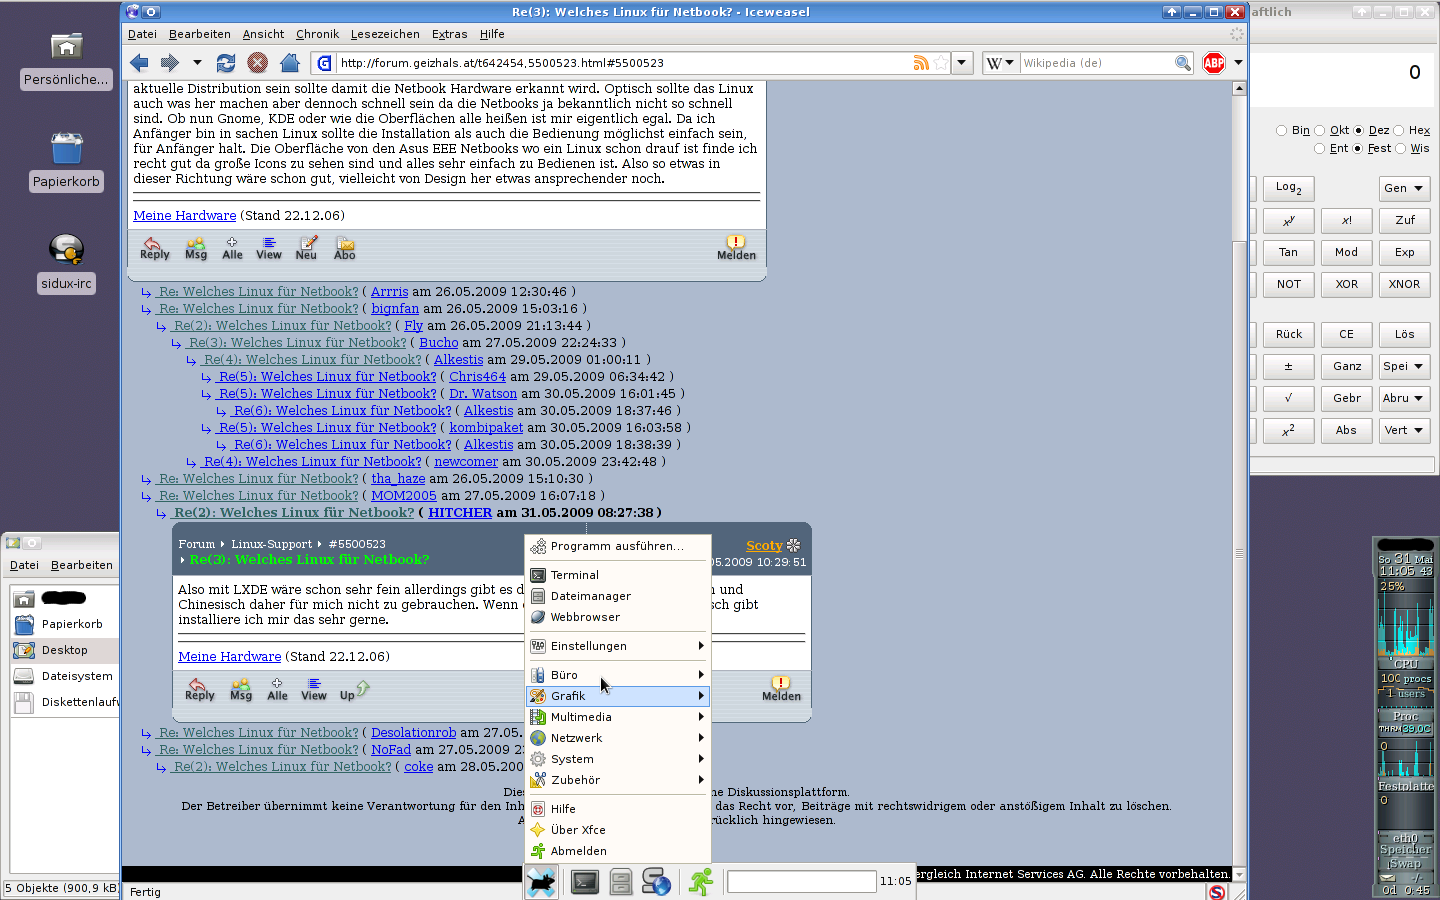Open the history dropdown beside the forward arrow

(x=197, y=63)
